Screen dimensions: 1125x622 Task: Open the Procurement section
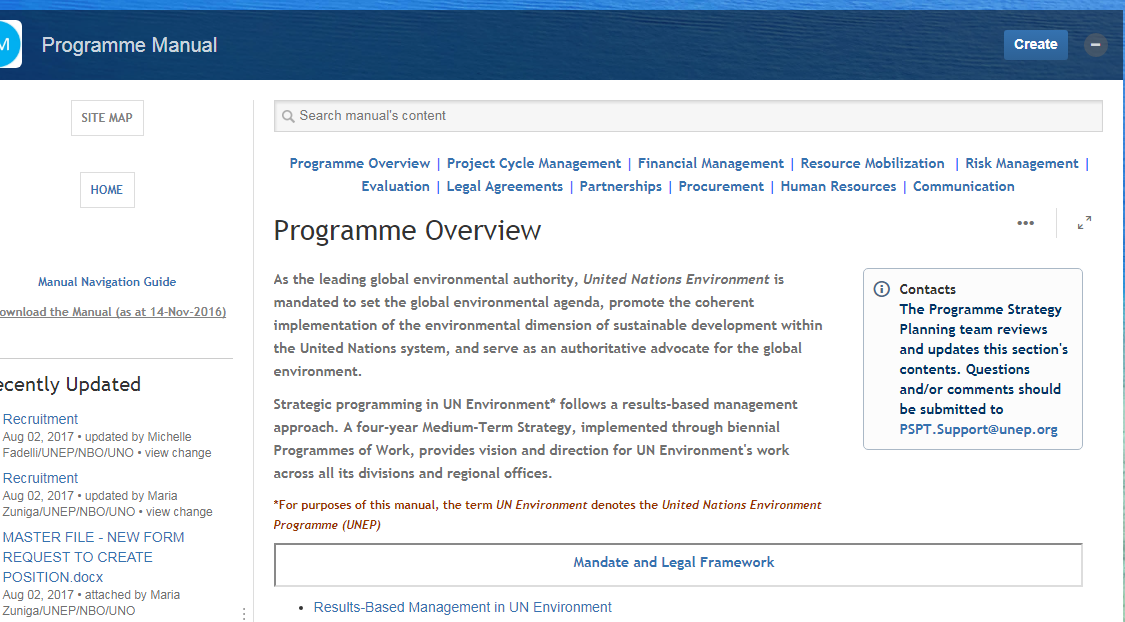coord(721,187)
